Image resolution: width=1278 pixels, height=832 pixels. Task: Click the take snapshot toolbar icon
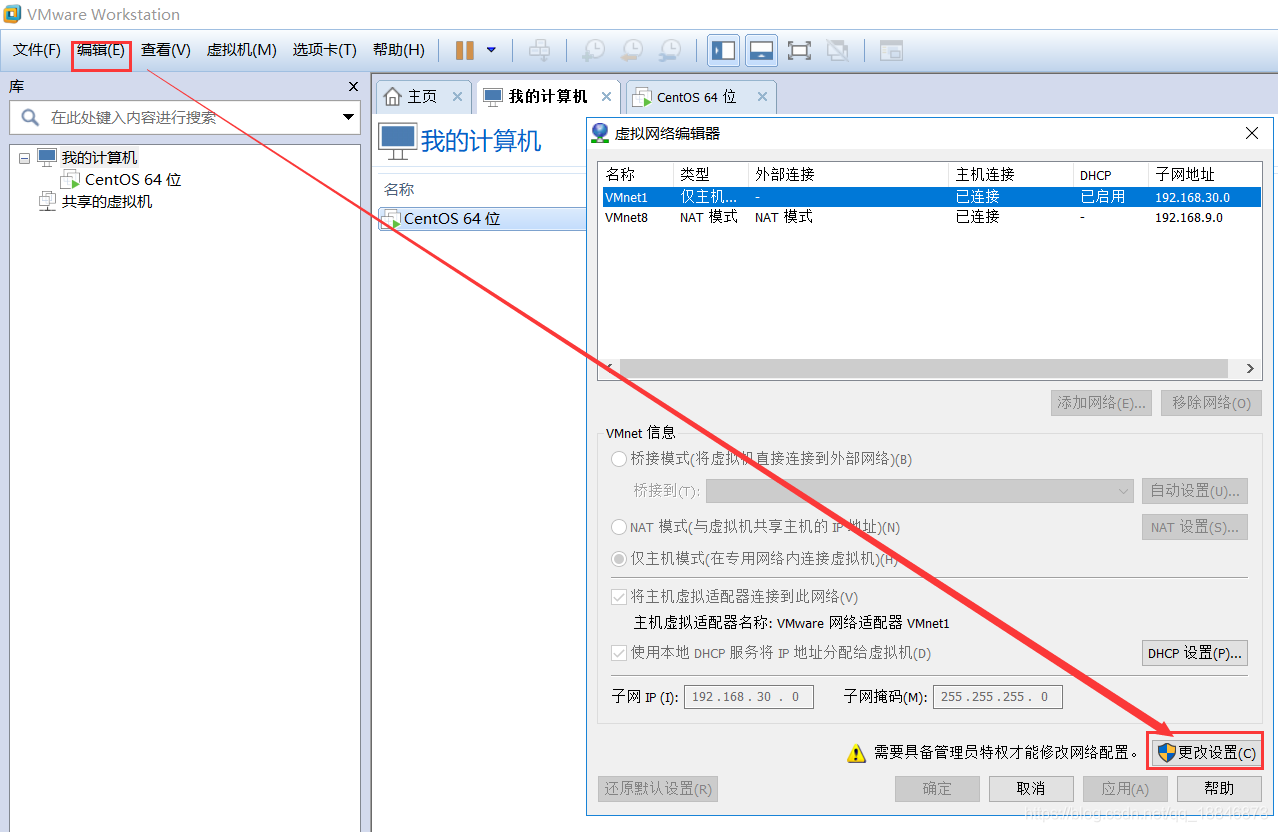pos(593,50)
